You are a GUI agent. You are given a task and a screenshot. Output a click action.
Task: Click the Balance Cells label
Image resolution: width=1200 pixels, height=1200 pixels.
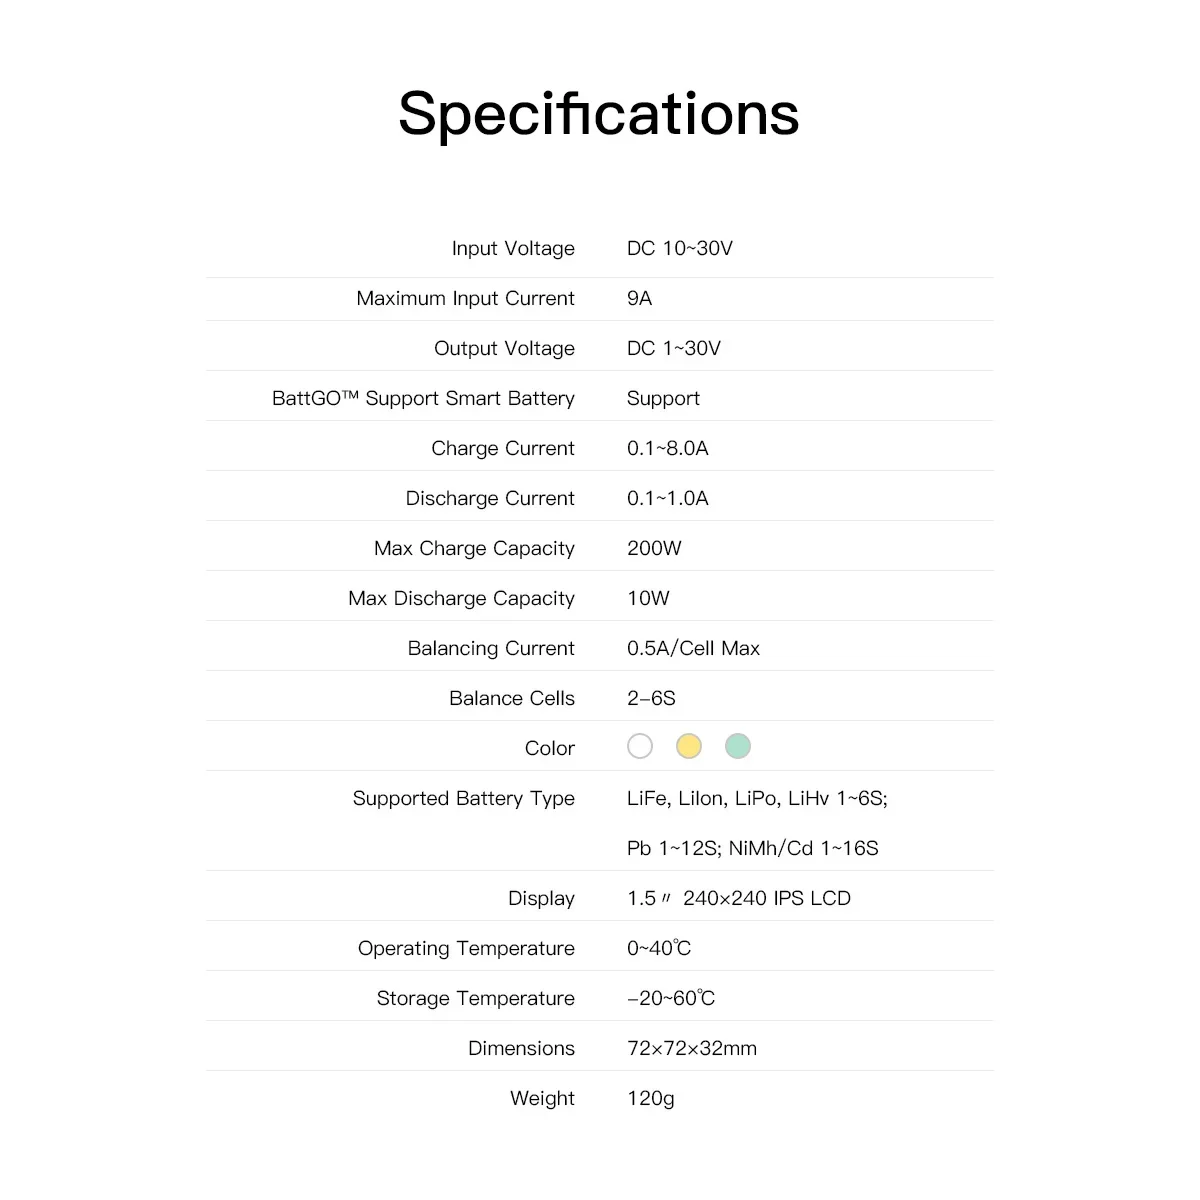tap(512, 698)
